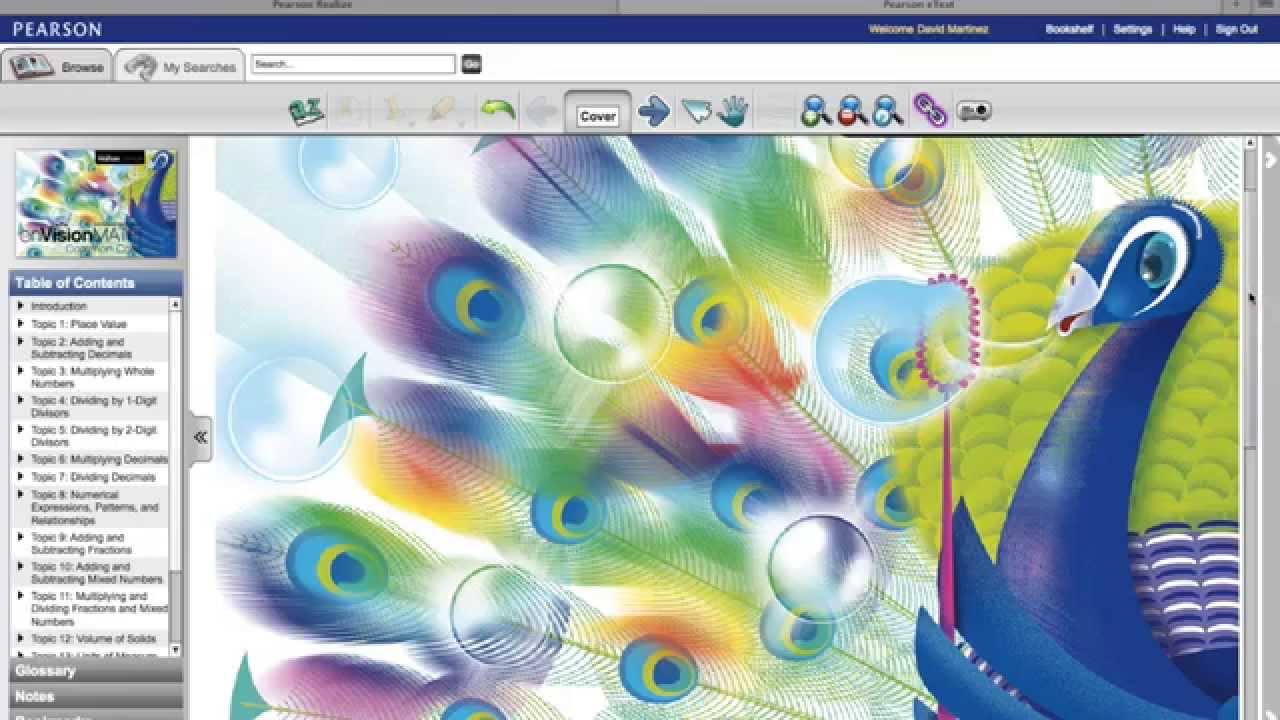Switch to the My Searches tab

click(x=180, y=67)
